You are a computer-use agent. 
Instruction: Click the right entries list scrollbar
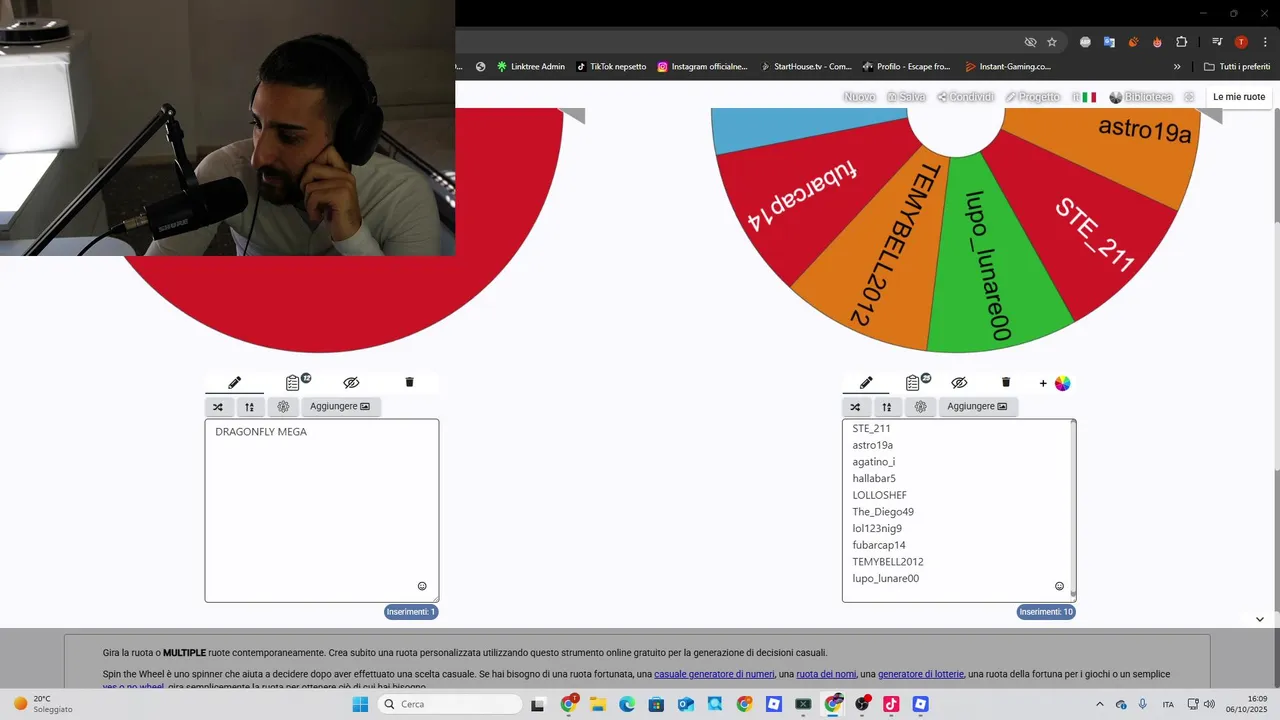pyautogui.click(x=1073, y=508)
